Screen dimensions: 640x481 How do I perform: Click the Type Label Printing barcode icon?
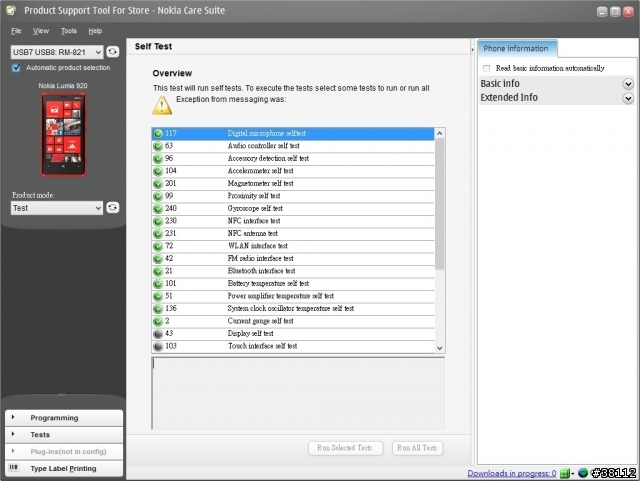(x=13, y=468)
